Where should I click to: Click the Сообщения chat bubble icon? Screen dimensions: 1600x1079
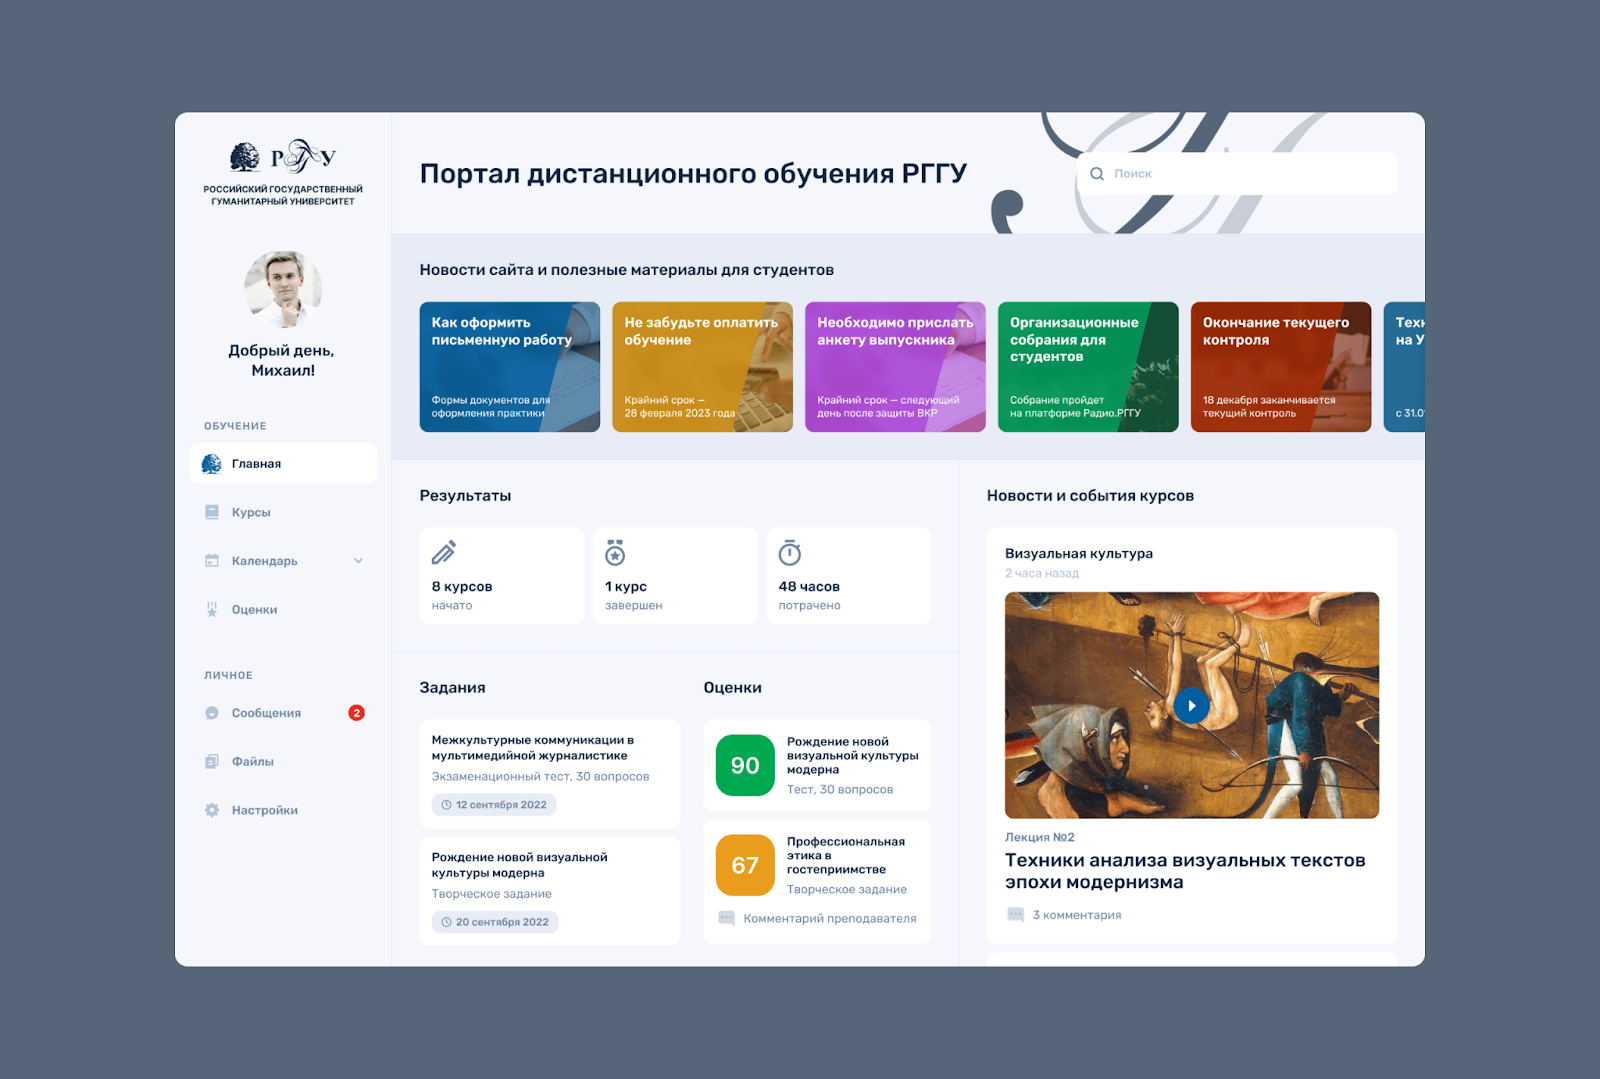(212, 713)
